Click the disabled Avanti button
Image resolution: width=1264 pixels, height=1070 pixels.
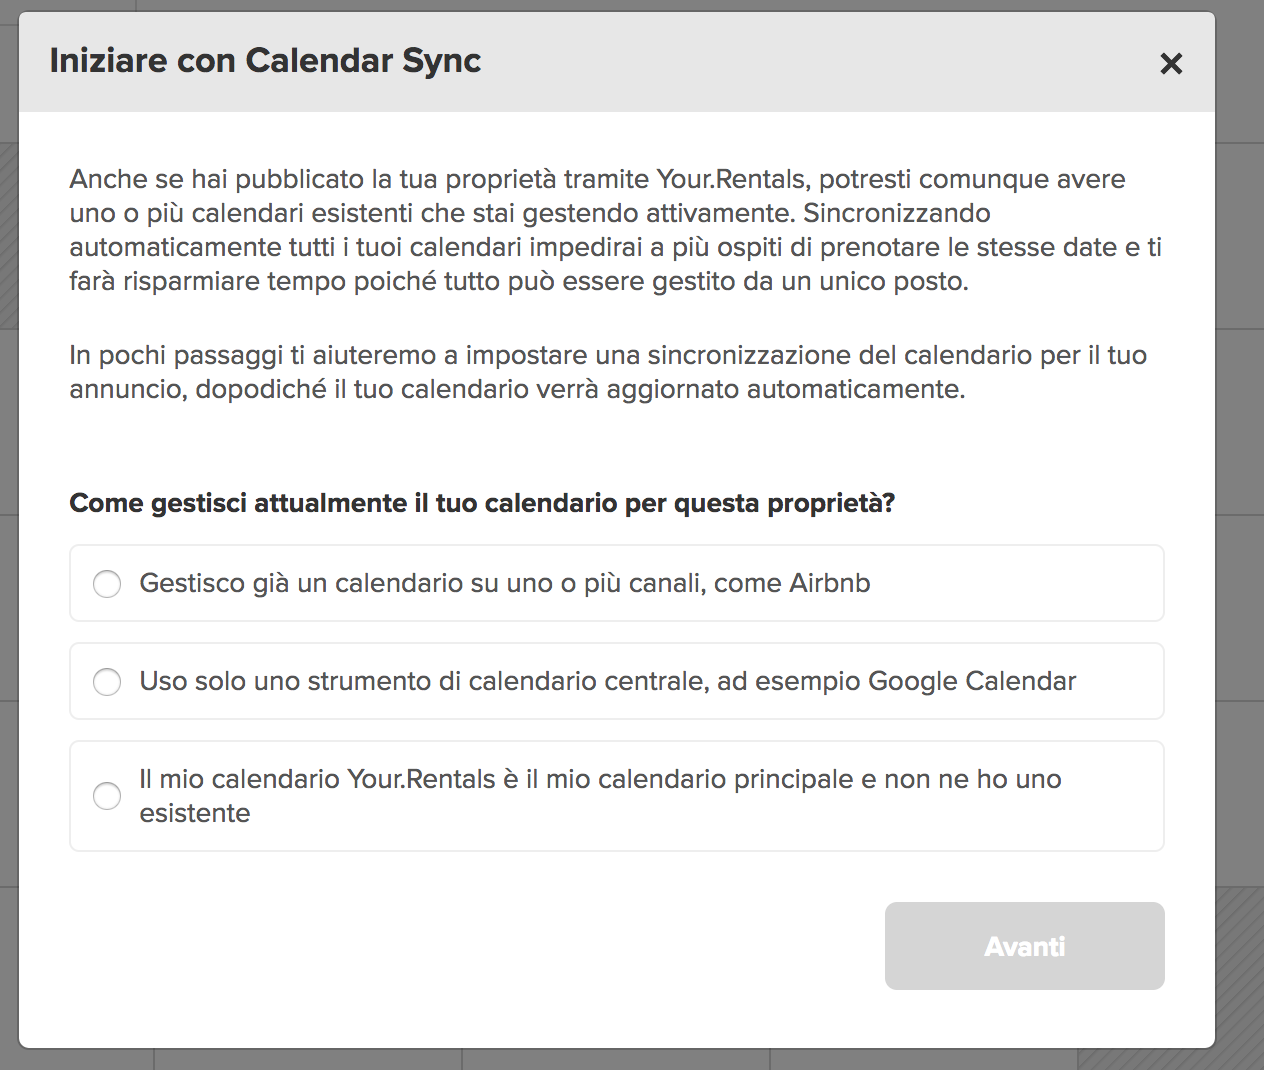1024,946
